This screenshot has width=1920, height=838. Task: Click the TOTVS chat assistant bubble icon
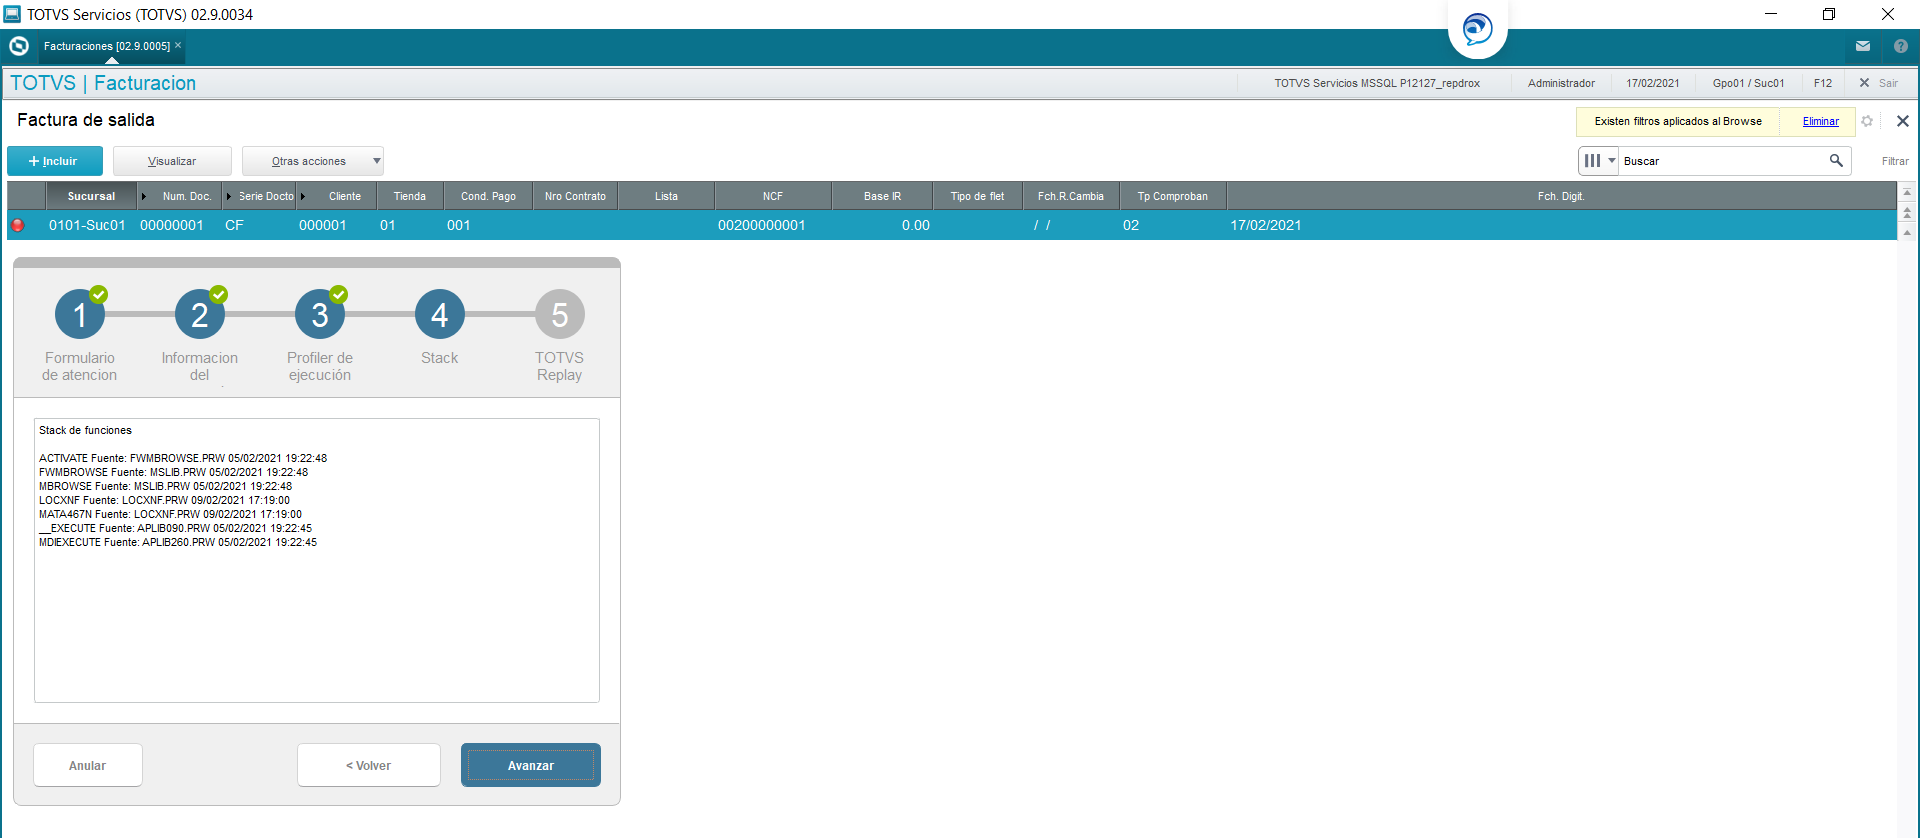click(x=1478, y=29)
